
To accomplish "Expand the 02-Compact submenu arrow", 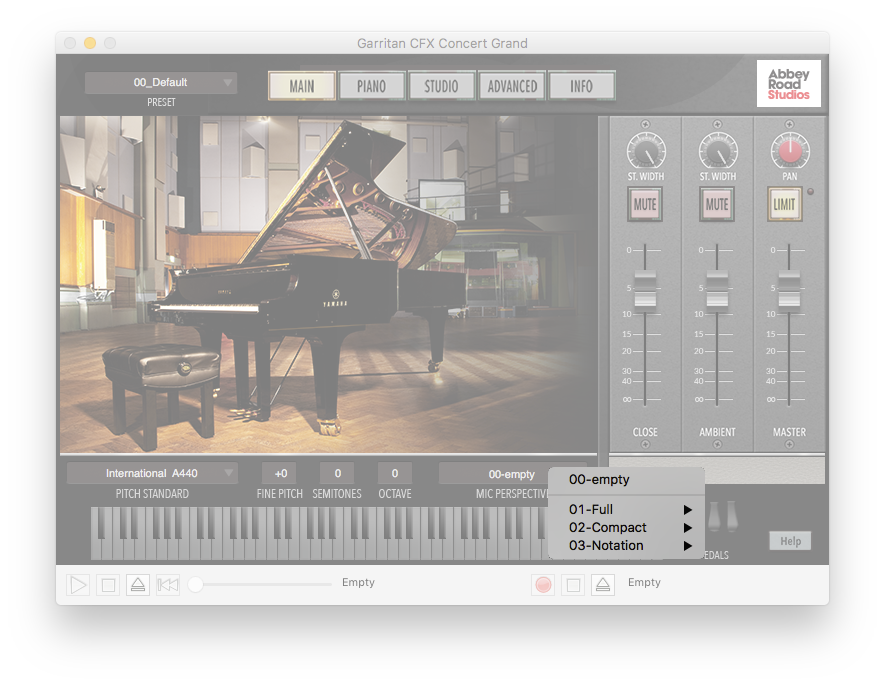I will pos(687,528).
